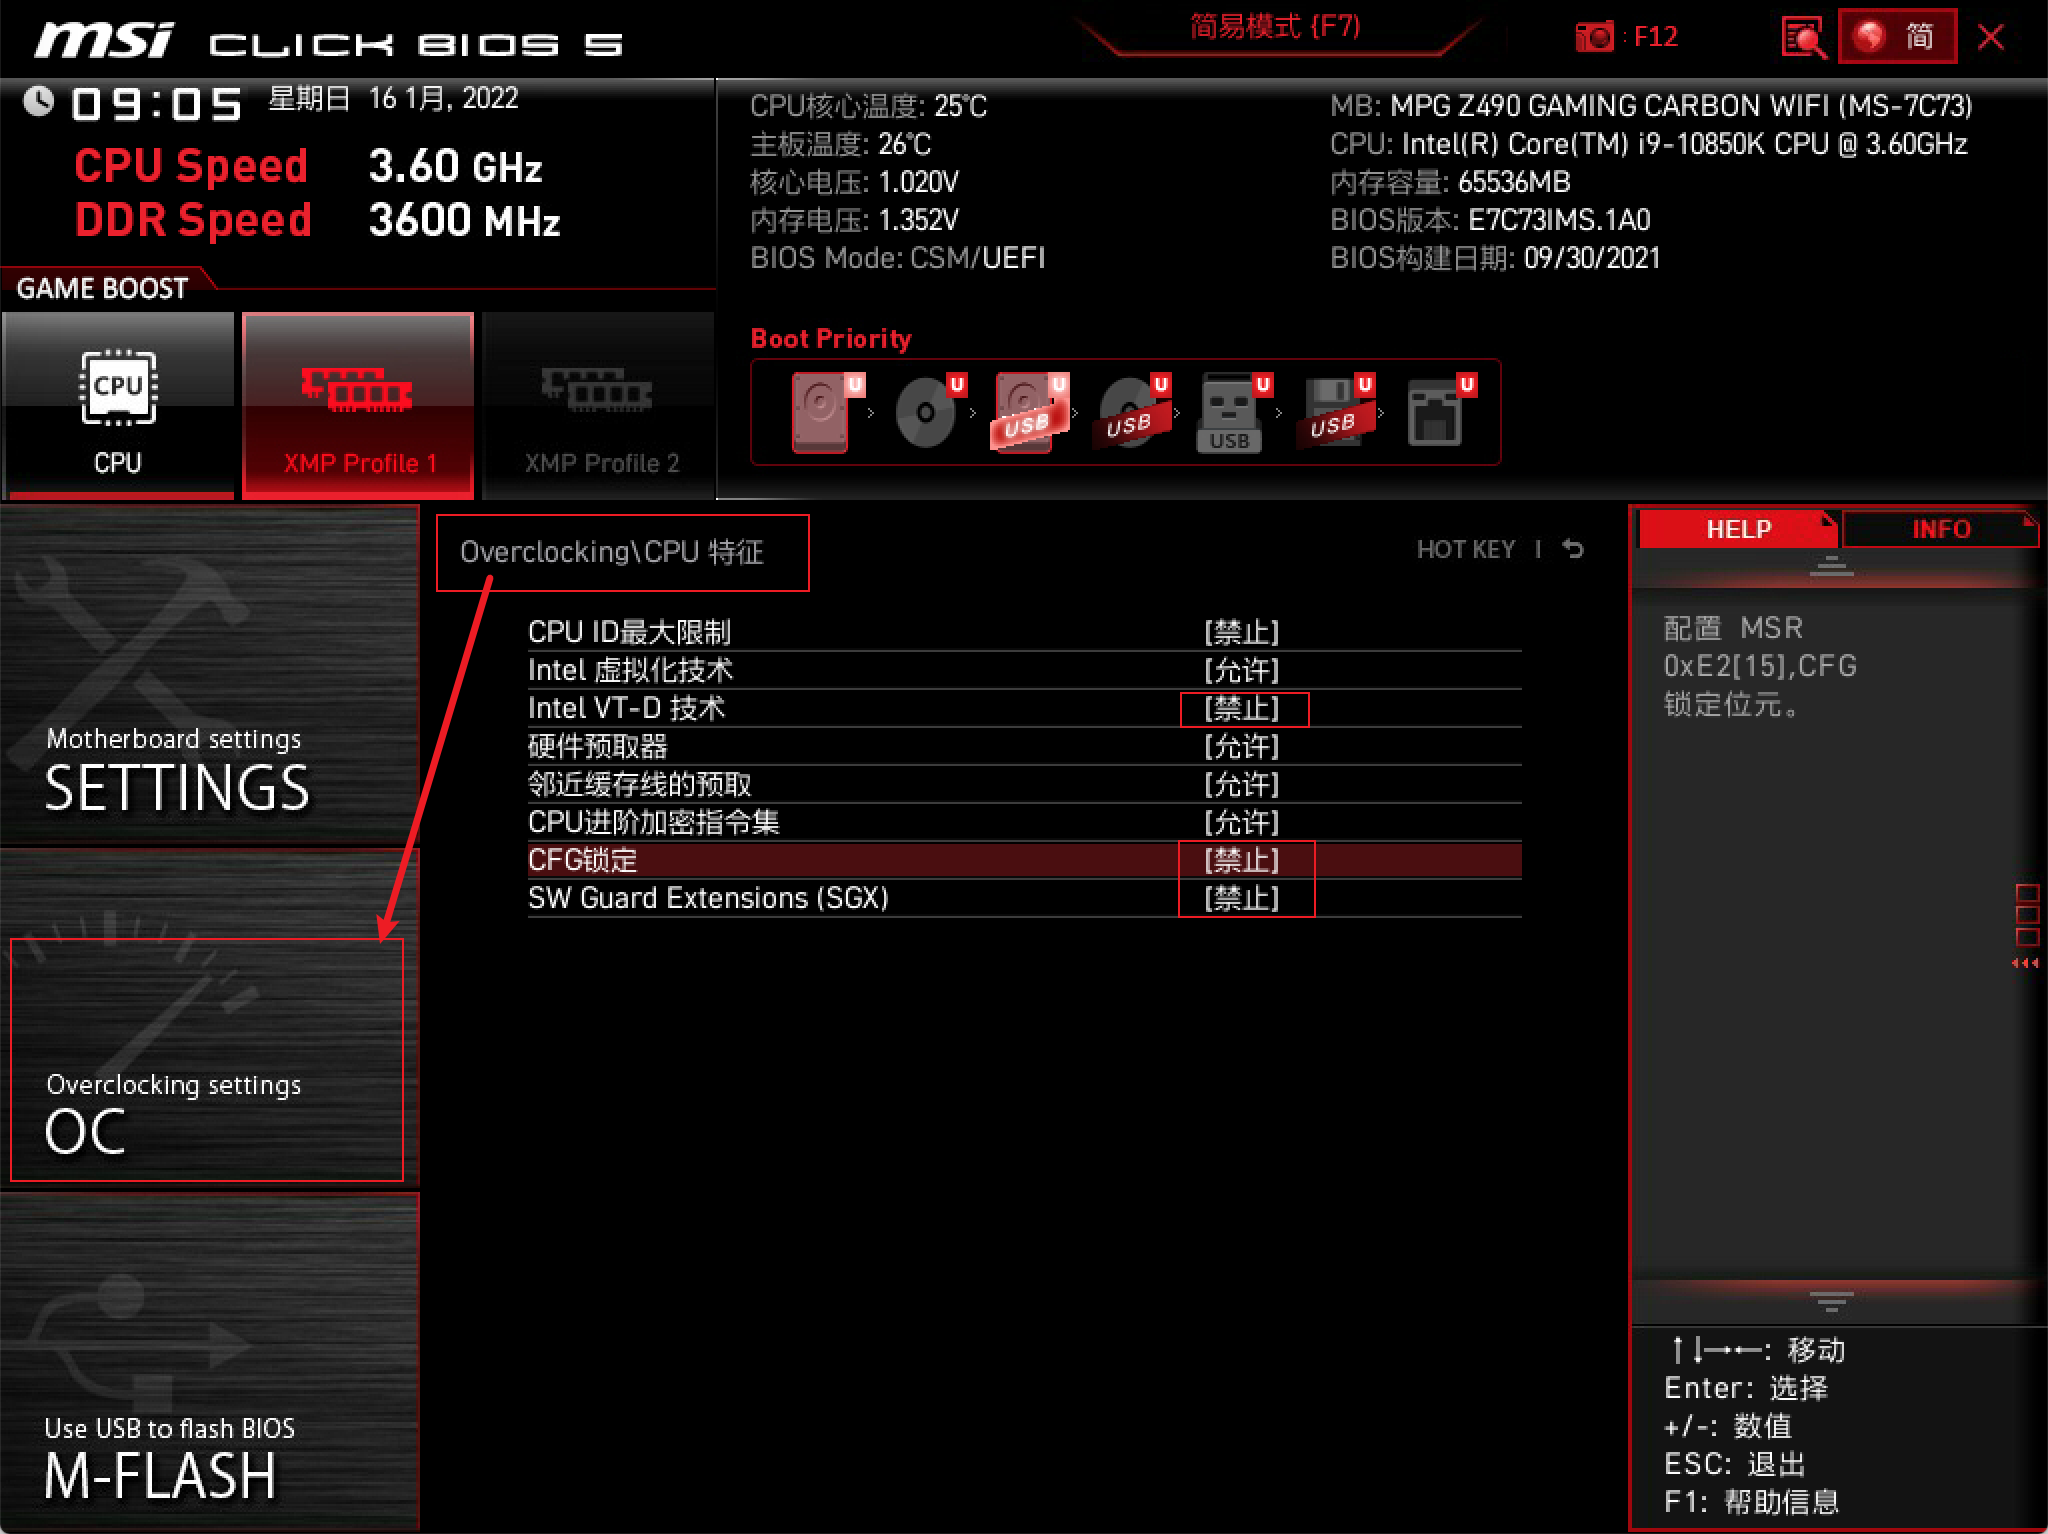This screenshot has width=2048, height=1534.
Task: Click the screenshot camera F12 icon
Action: click(1595, 37)
